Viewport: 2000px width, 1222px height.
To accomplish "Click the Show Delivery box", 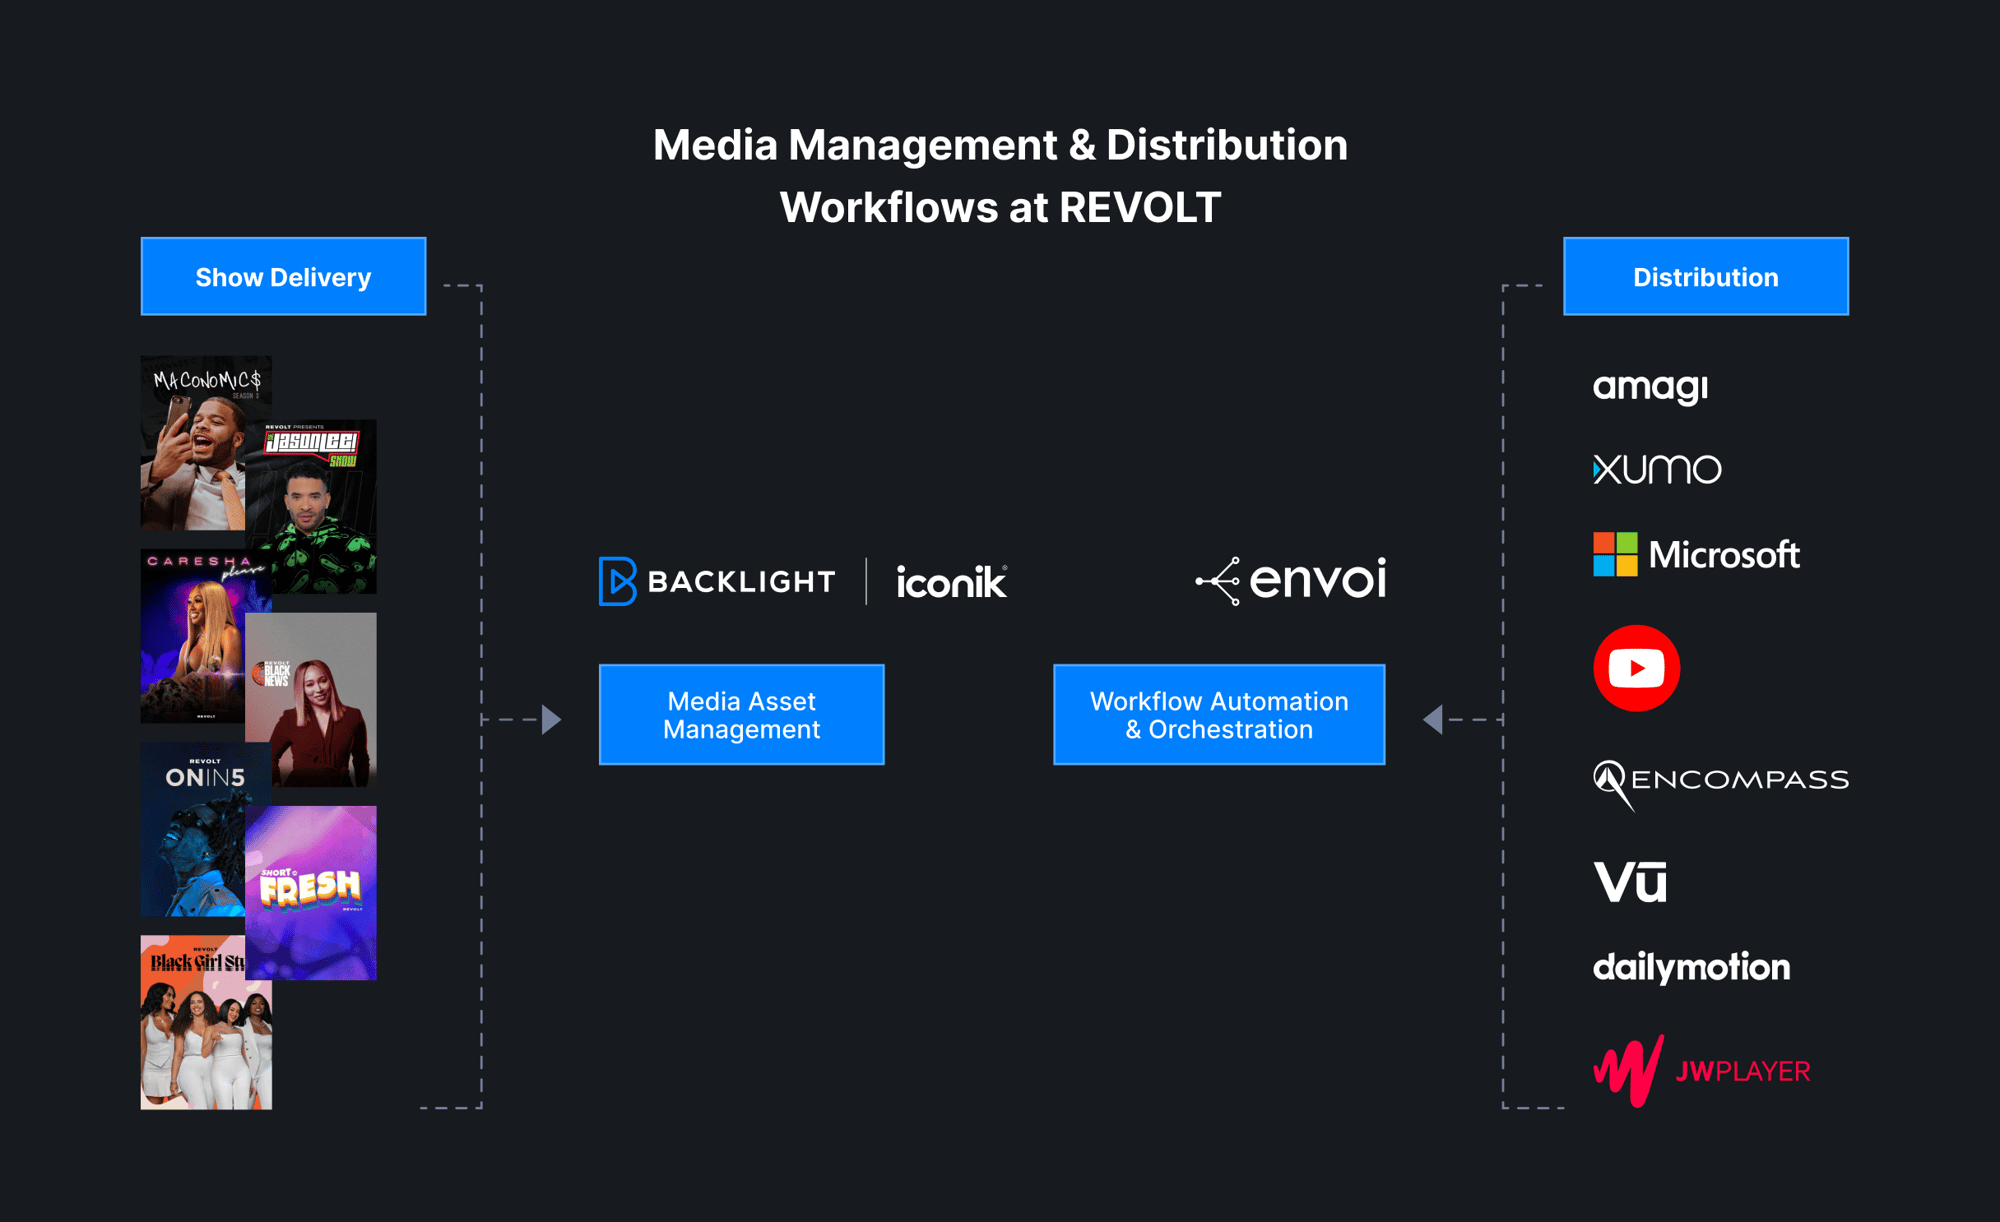I will [x=283, y=277].
